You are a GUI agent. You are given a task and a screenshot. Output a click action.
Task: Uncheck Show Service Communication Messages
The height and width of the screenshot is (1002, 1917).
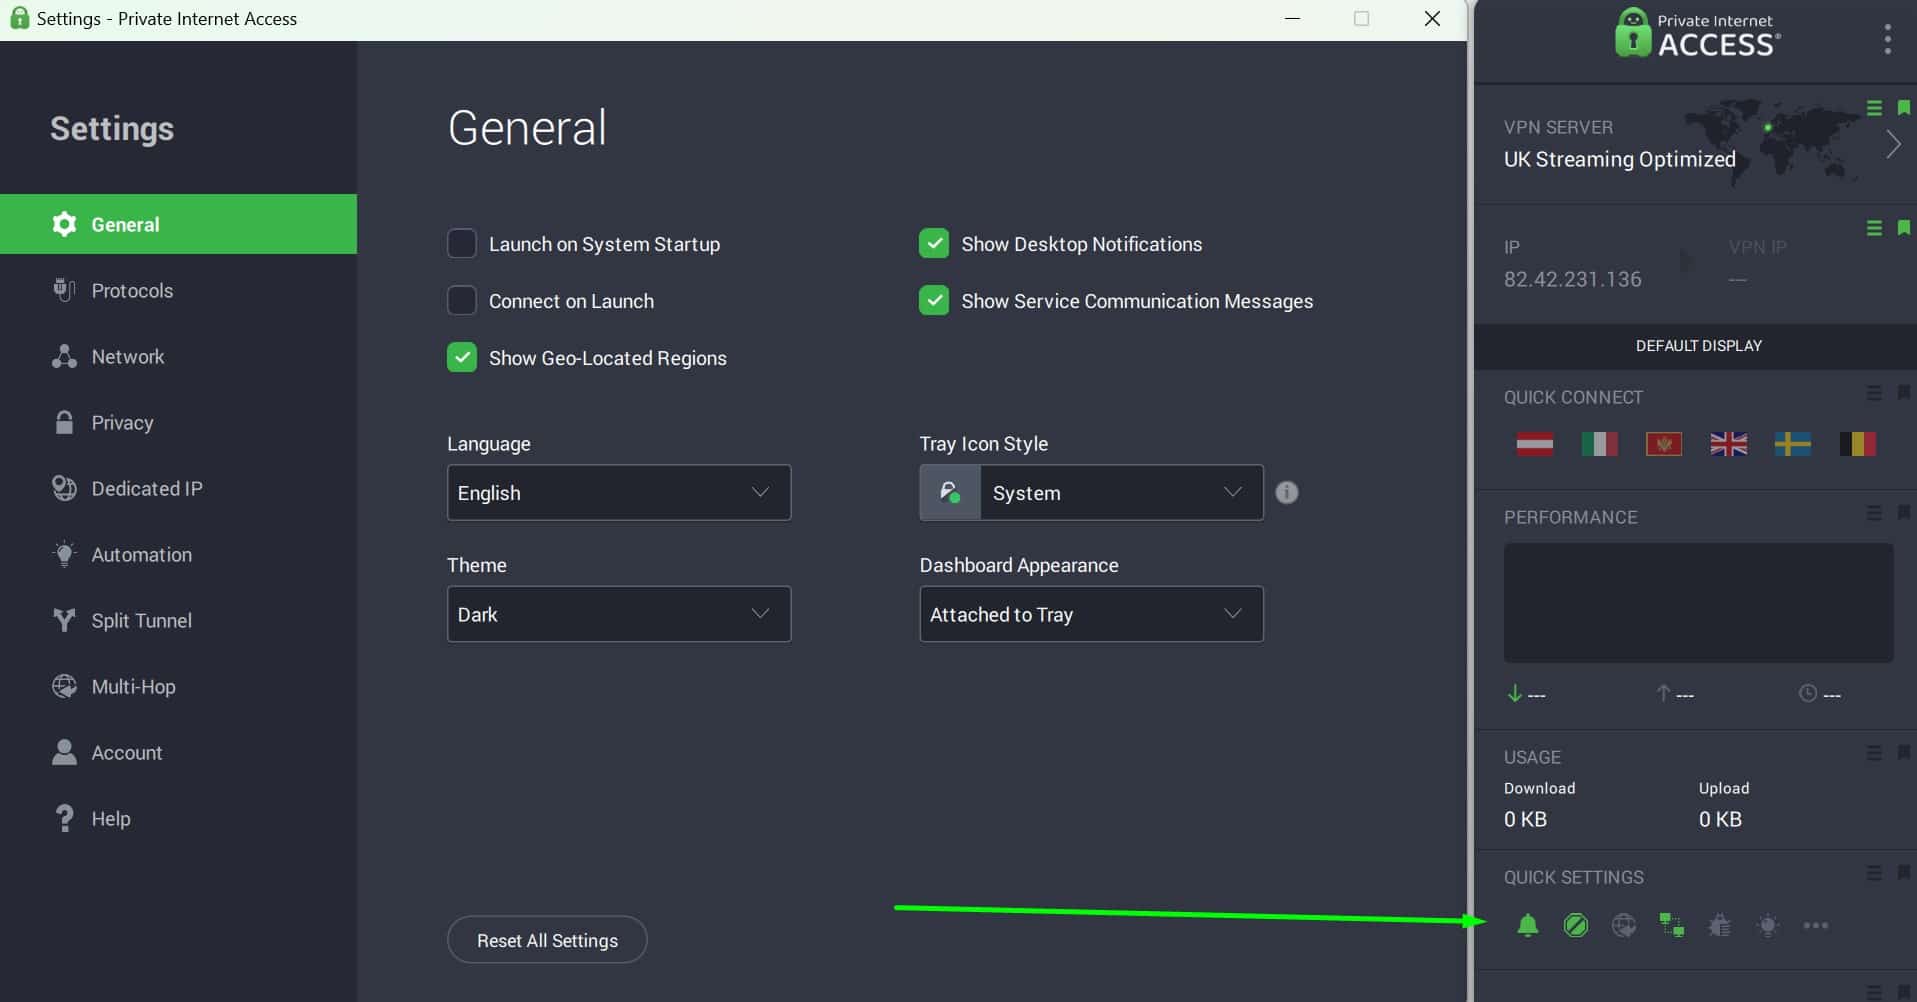[934, 300]
